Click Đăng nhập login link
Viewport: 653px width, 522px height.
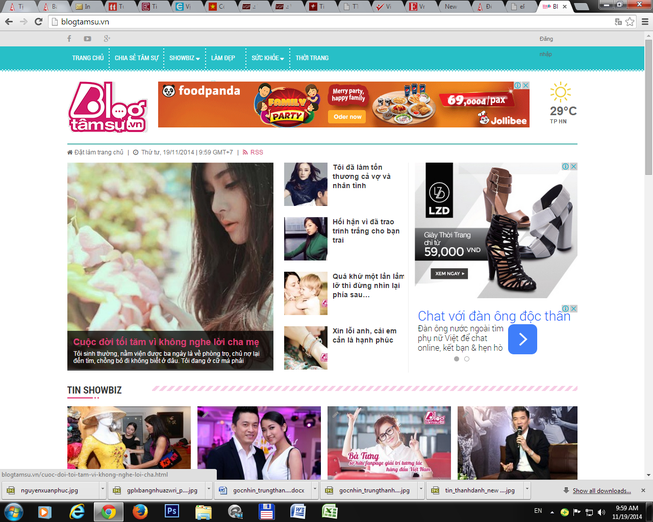pyautogui.click(x=546, y=46)
